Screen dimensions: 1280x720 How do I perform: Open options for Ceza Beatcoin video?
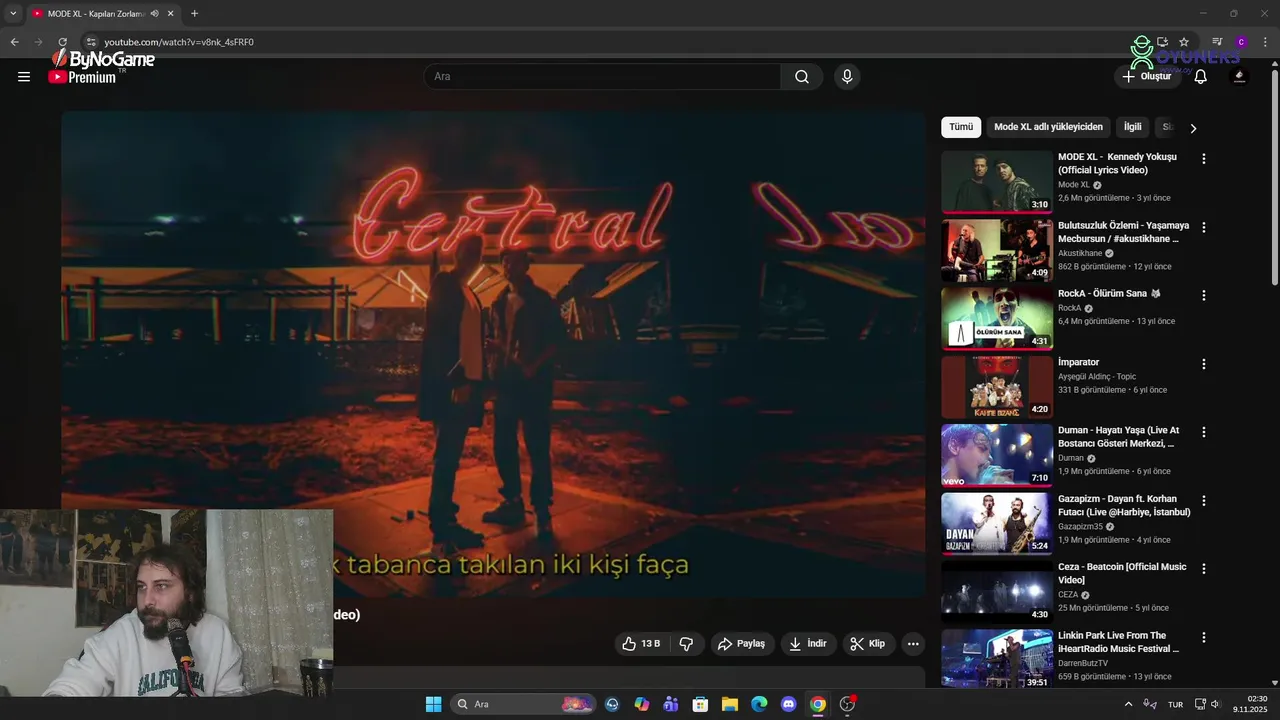(x=1203, y=569)
